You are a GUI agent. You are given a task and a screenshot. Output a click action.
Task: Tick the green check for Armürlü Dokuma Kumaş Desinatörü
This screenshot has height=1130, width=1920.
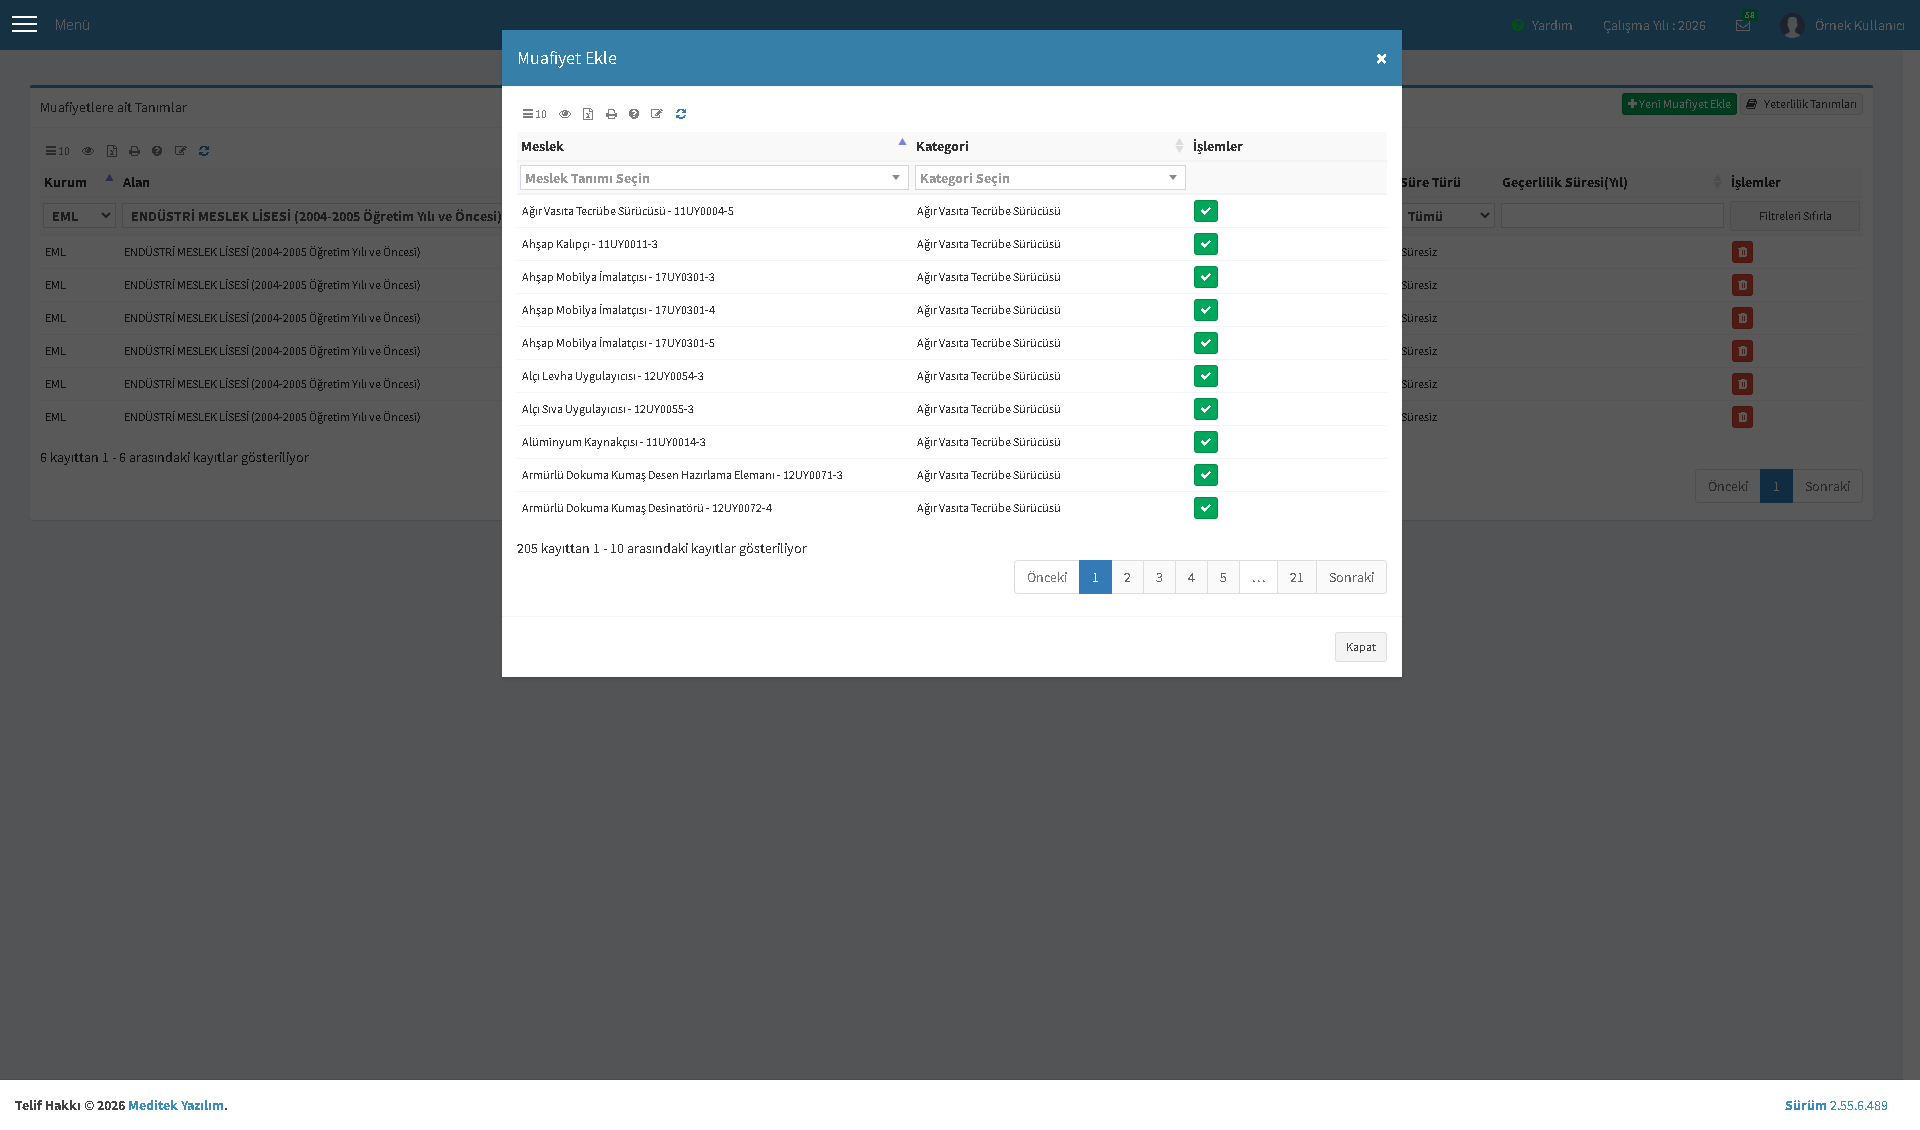[x=1206, y=508]
